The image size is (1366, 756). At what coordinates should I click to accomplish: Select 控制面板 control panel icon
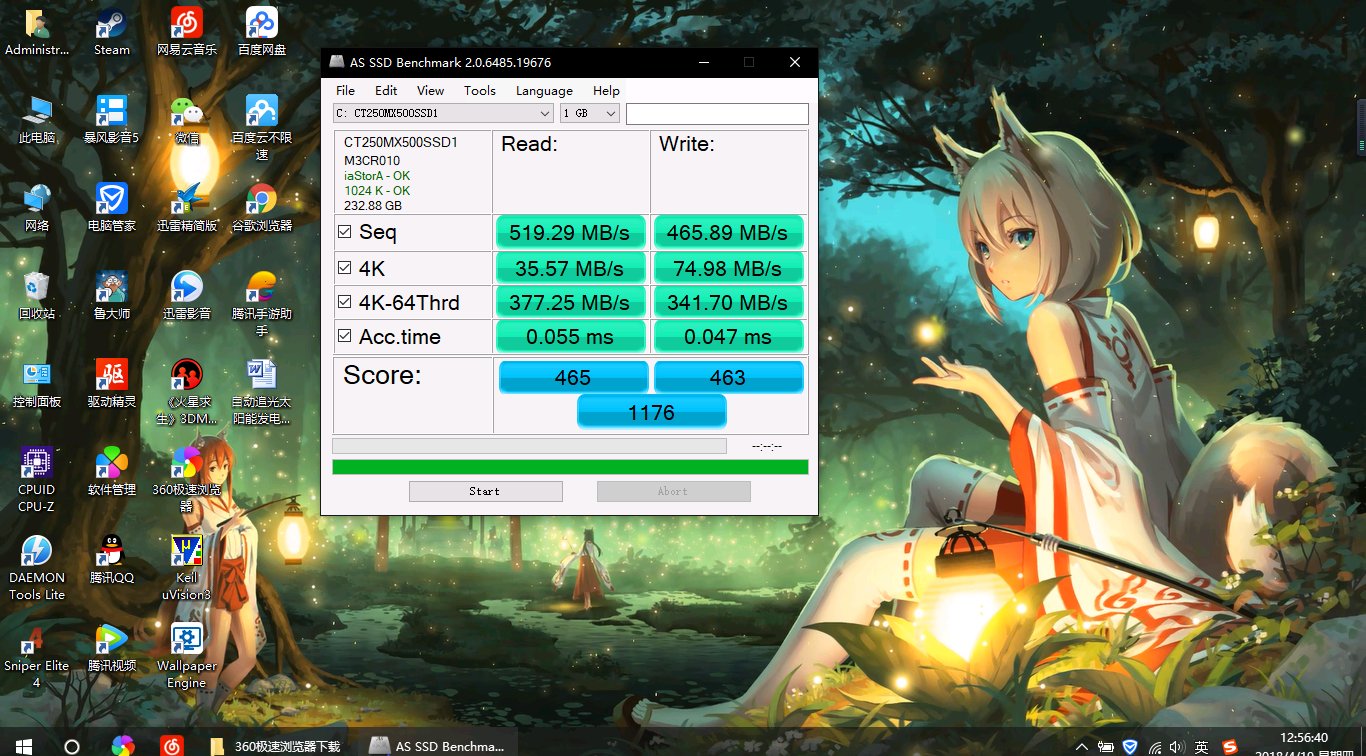click(37, 383)
